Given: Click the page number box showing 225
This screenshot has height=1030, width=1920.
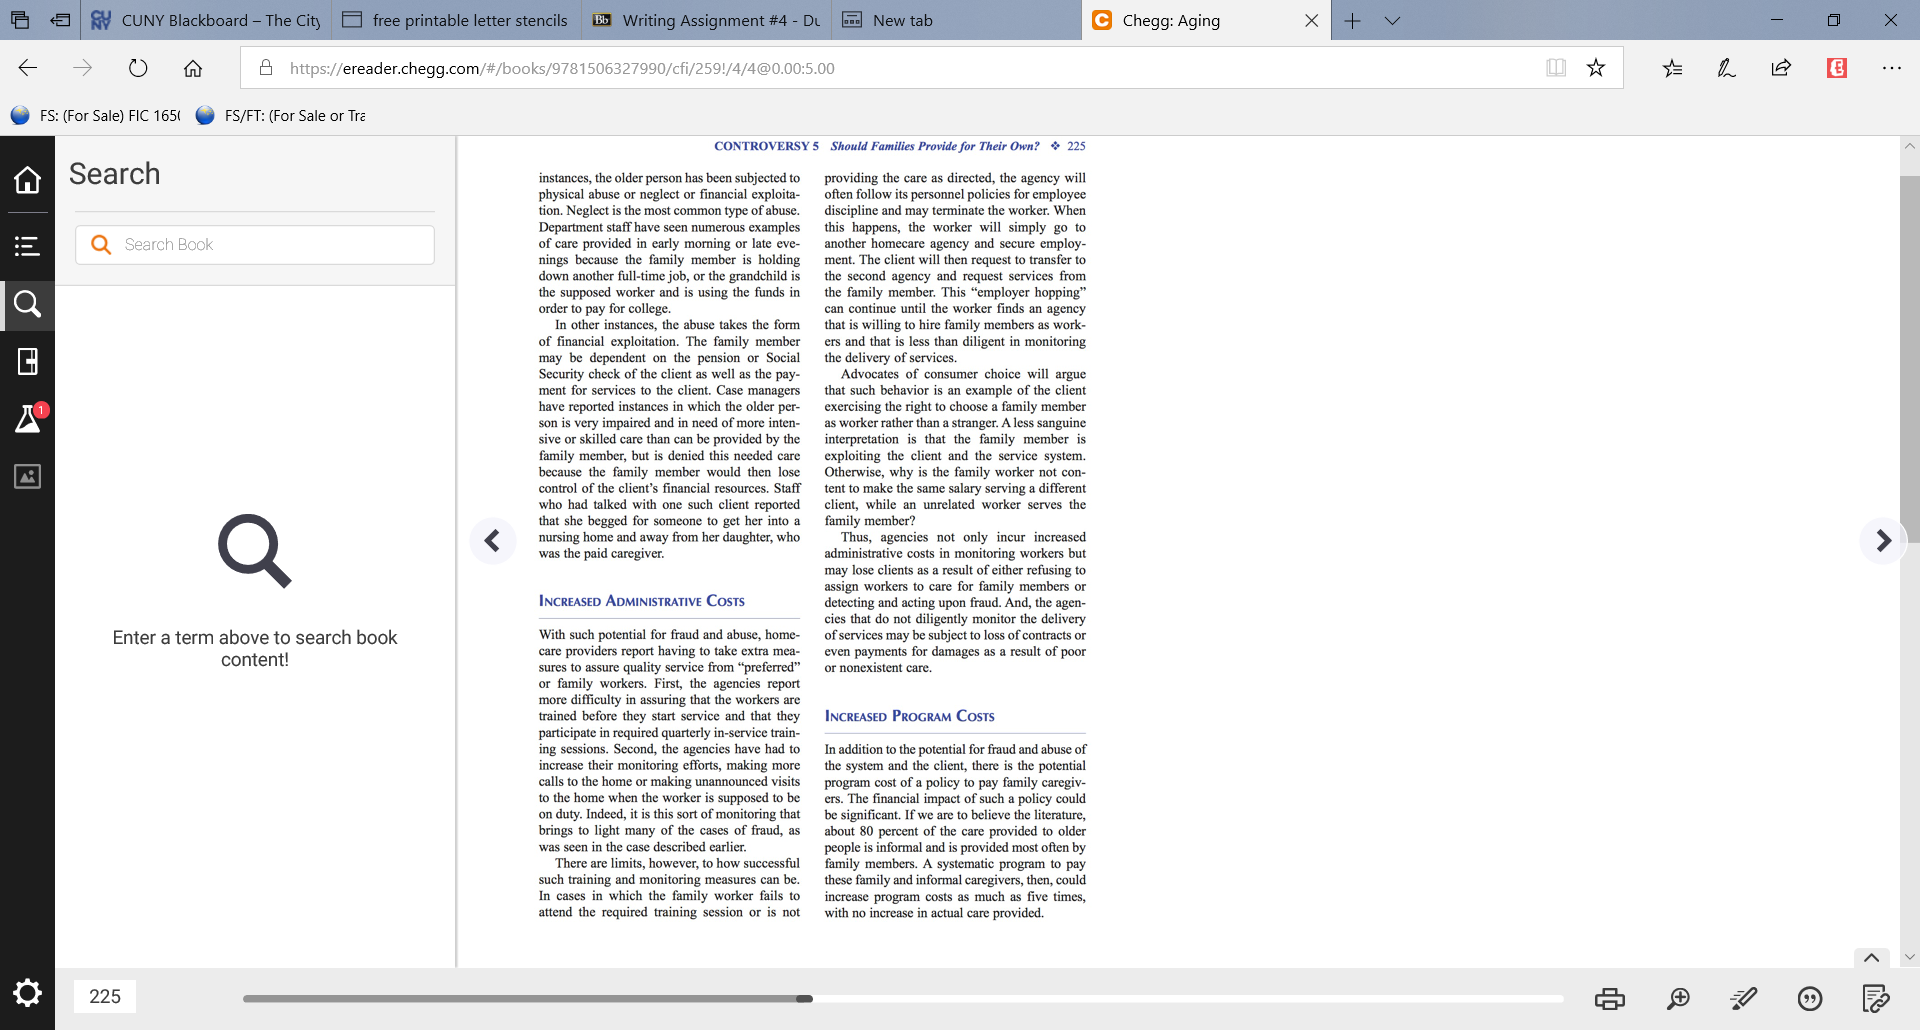Looking at the screenshot, I should point(105,996).
